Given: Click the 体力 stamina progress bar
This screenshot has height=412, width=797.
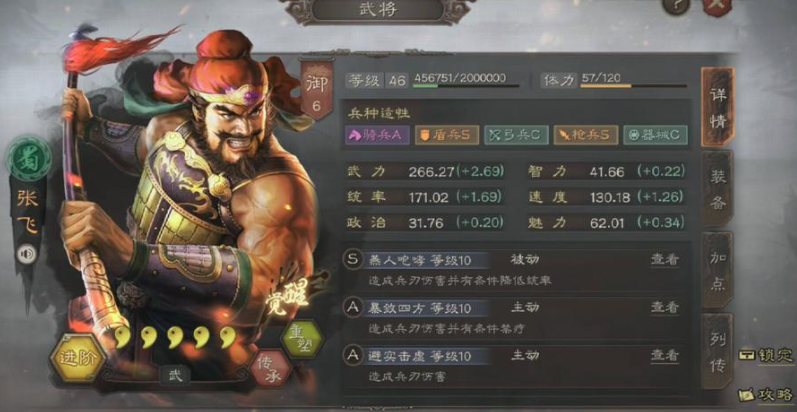Looking at the screenshot, I should tap(633, 86).
